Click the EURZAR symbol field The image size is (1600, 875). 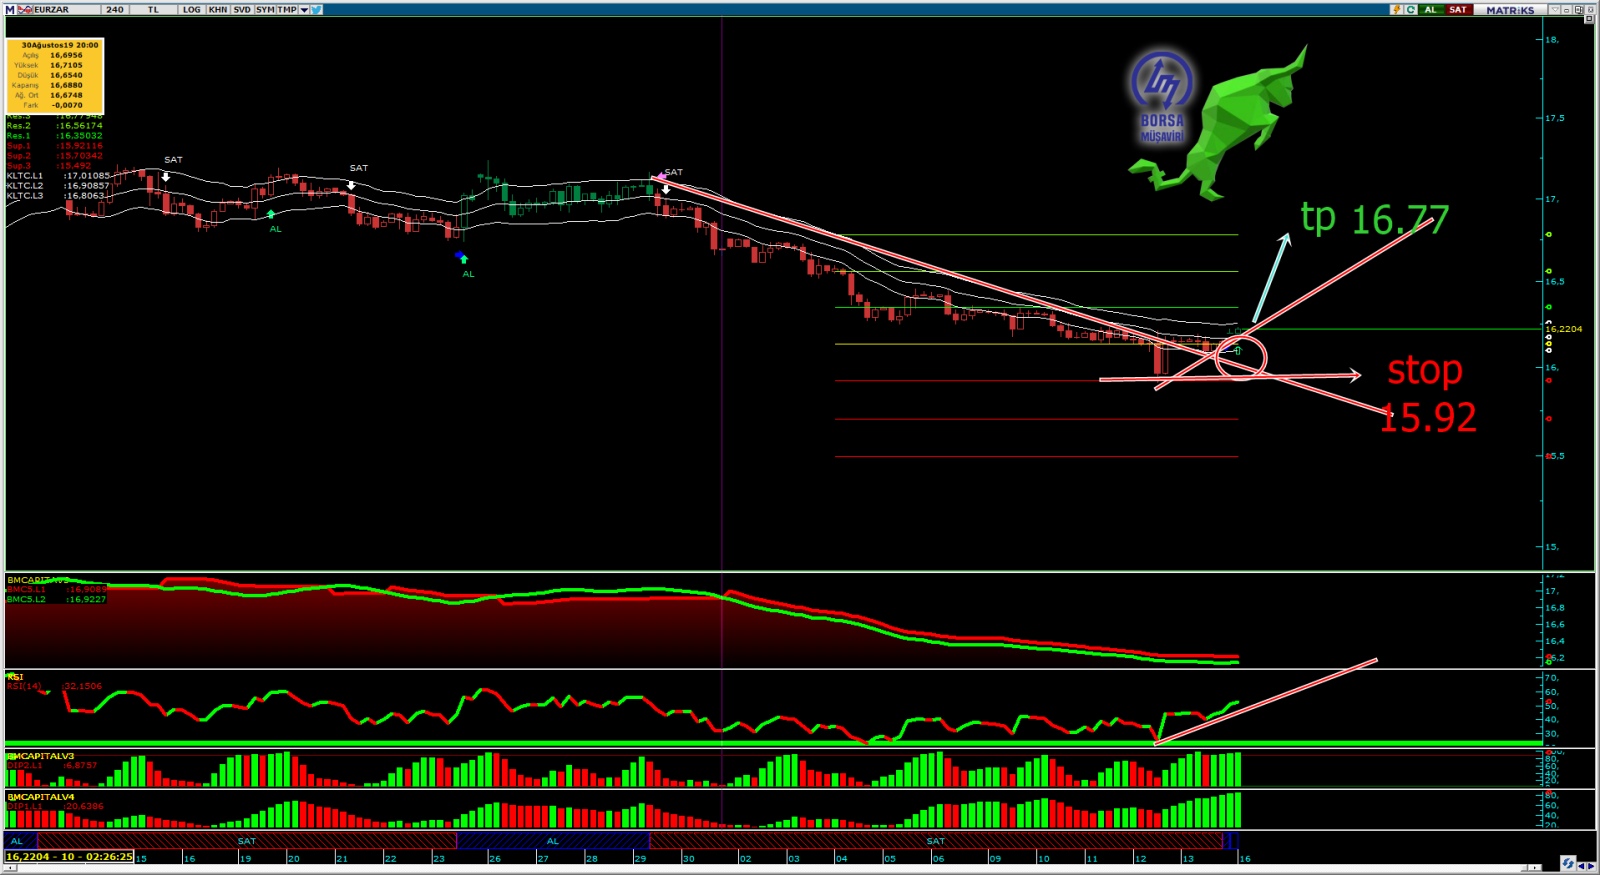tap(66, 9)
